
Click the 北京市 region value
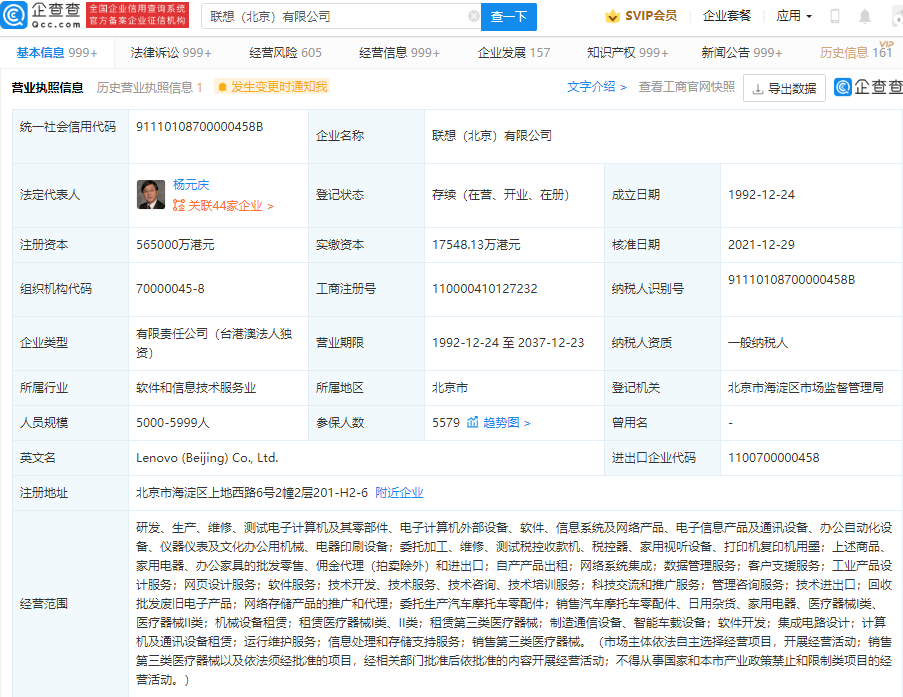[x=450, y=388]
